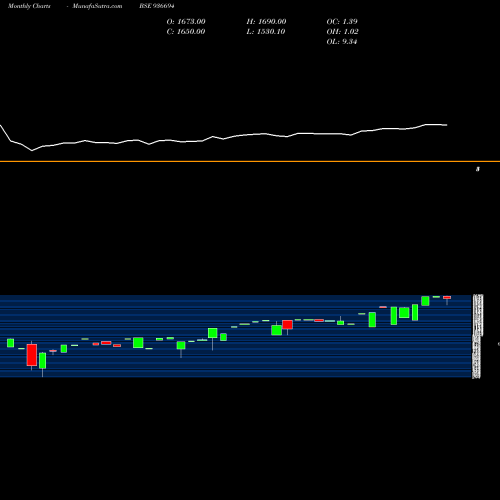Click the OC: 1.39 value
Screen dimensions: 500x500
pyautogui.click(x=342, y=22)
